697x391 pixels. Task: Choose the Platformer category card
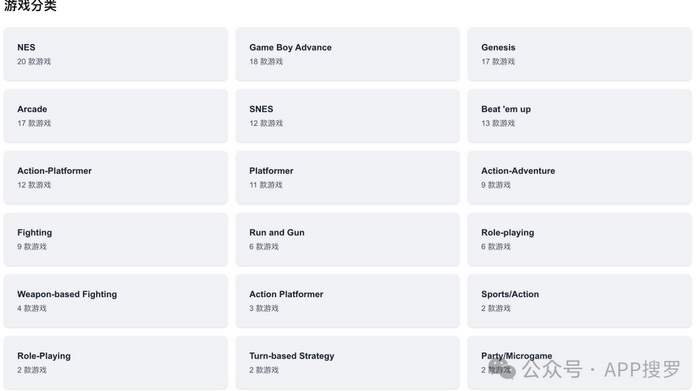click(x=348, y=177)
